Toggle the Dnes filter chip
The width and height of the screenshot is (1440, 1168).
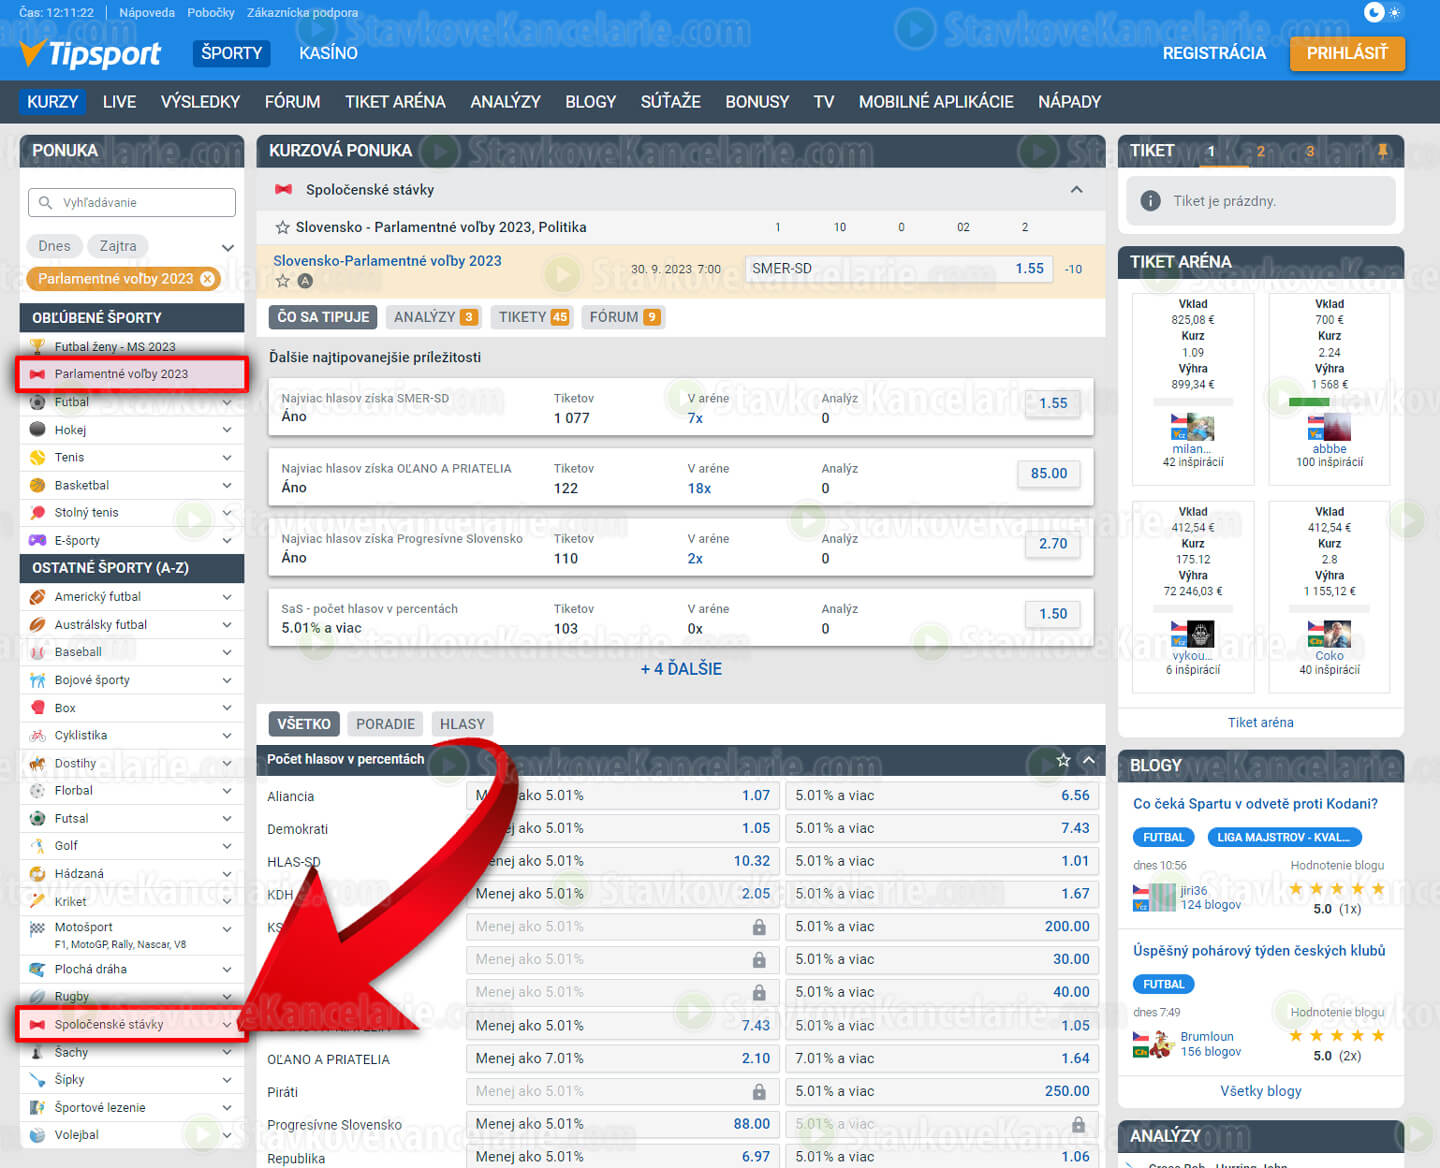55,246
